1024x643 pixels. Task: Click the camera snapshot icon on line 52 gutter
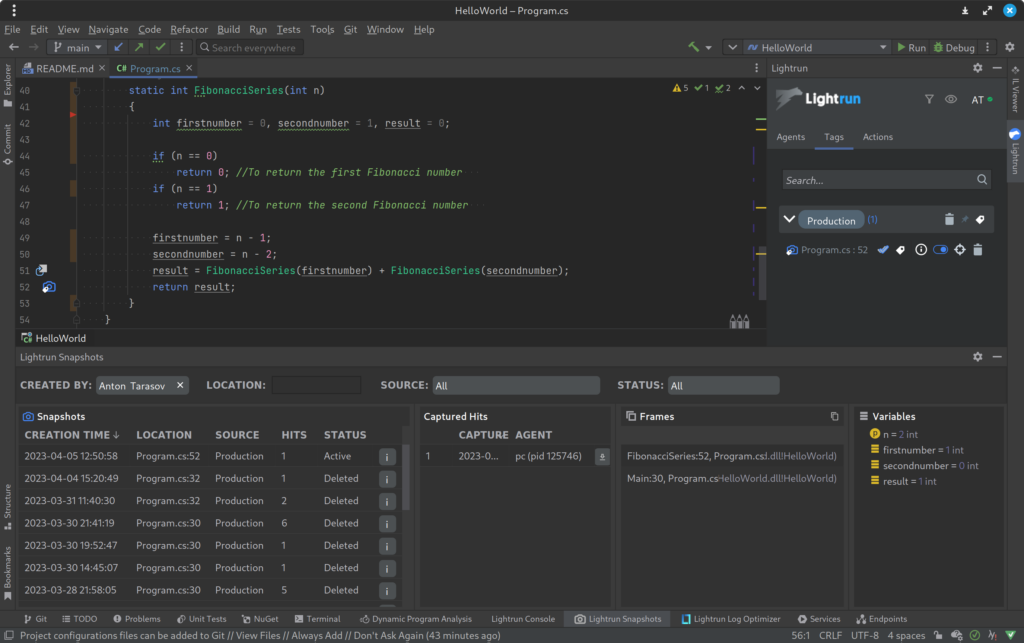coord(48,287)
